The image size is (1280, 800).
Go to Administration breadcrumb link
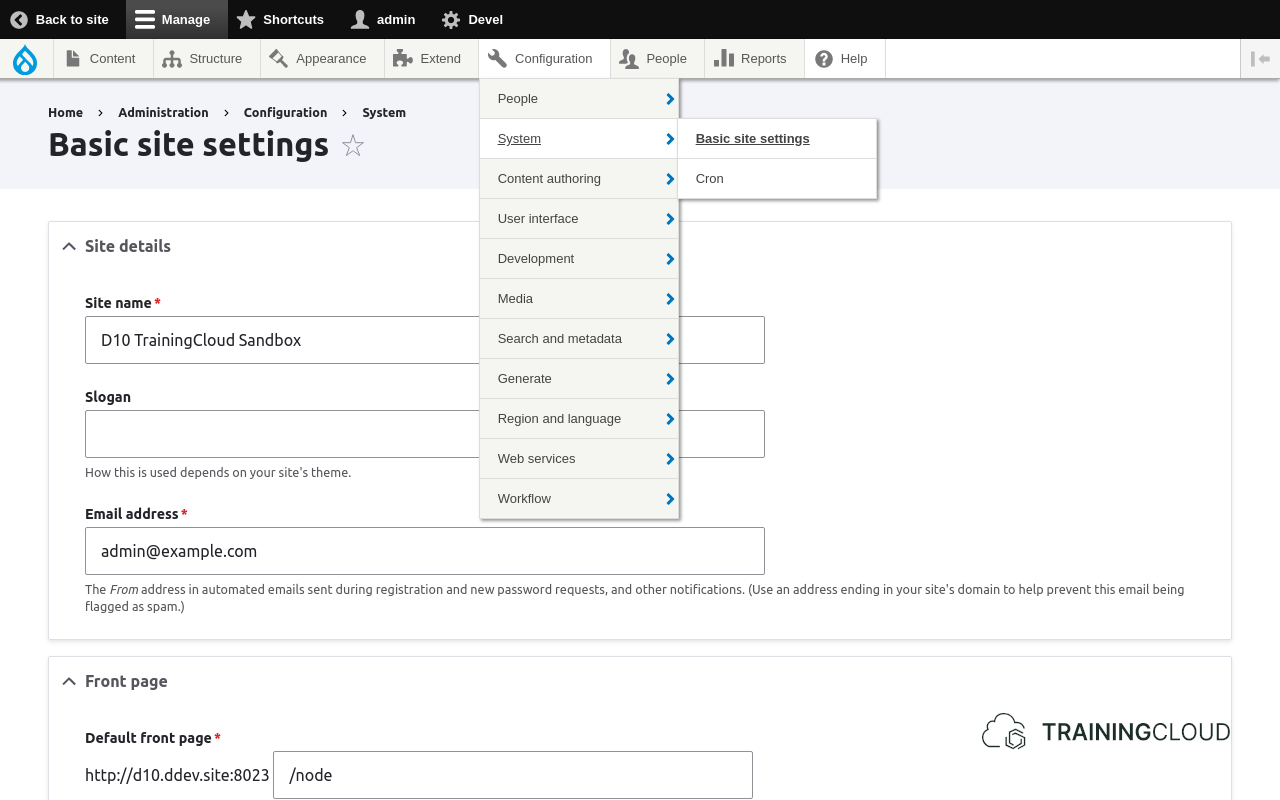point(163,112)
